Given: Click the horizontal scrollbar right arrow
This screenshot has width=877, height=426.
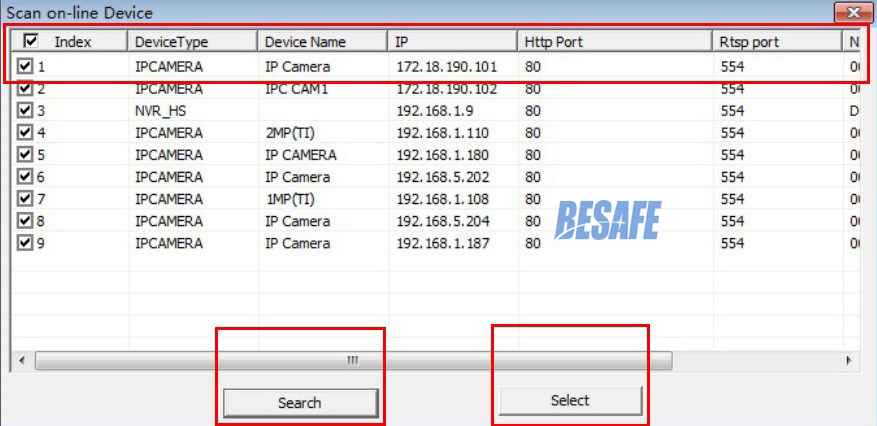Looking at the screenshot, I should tap(849, 360).
